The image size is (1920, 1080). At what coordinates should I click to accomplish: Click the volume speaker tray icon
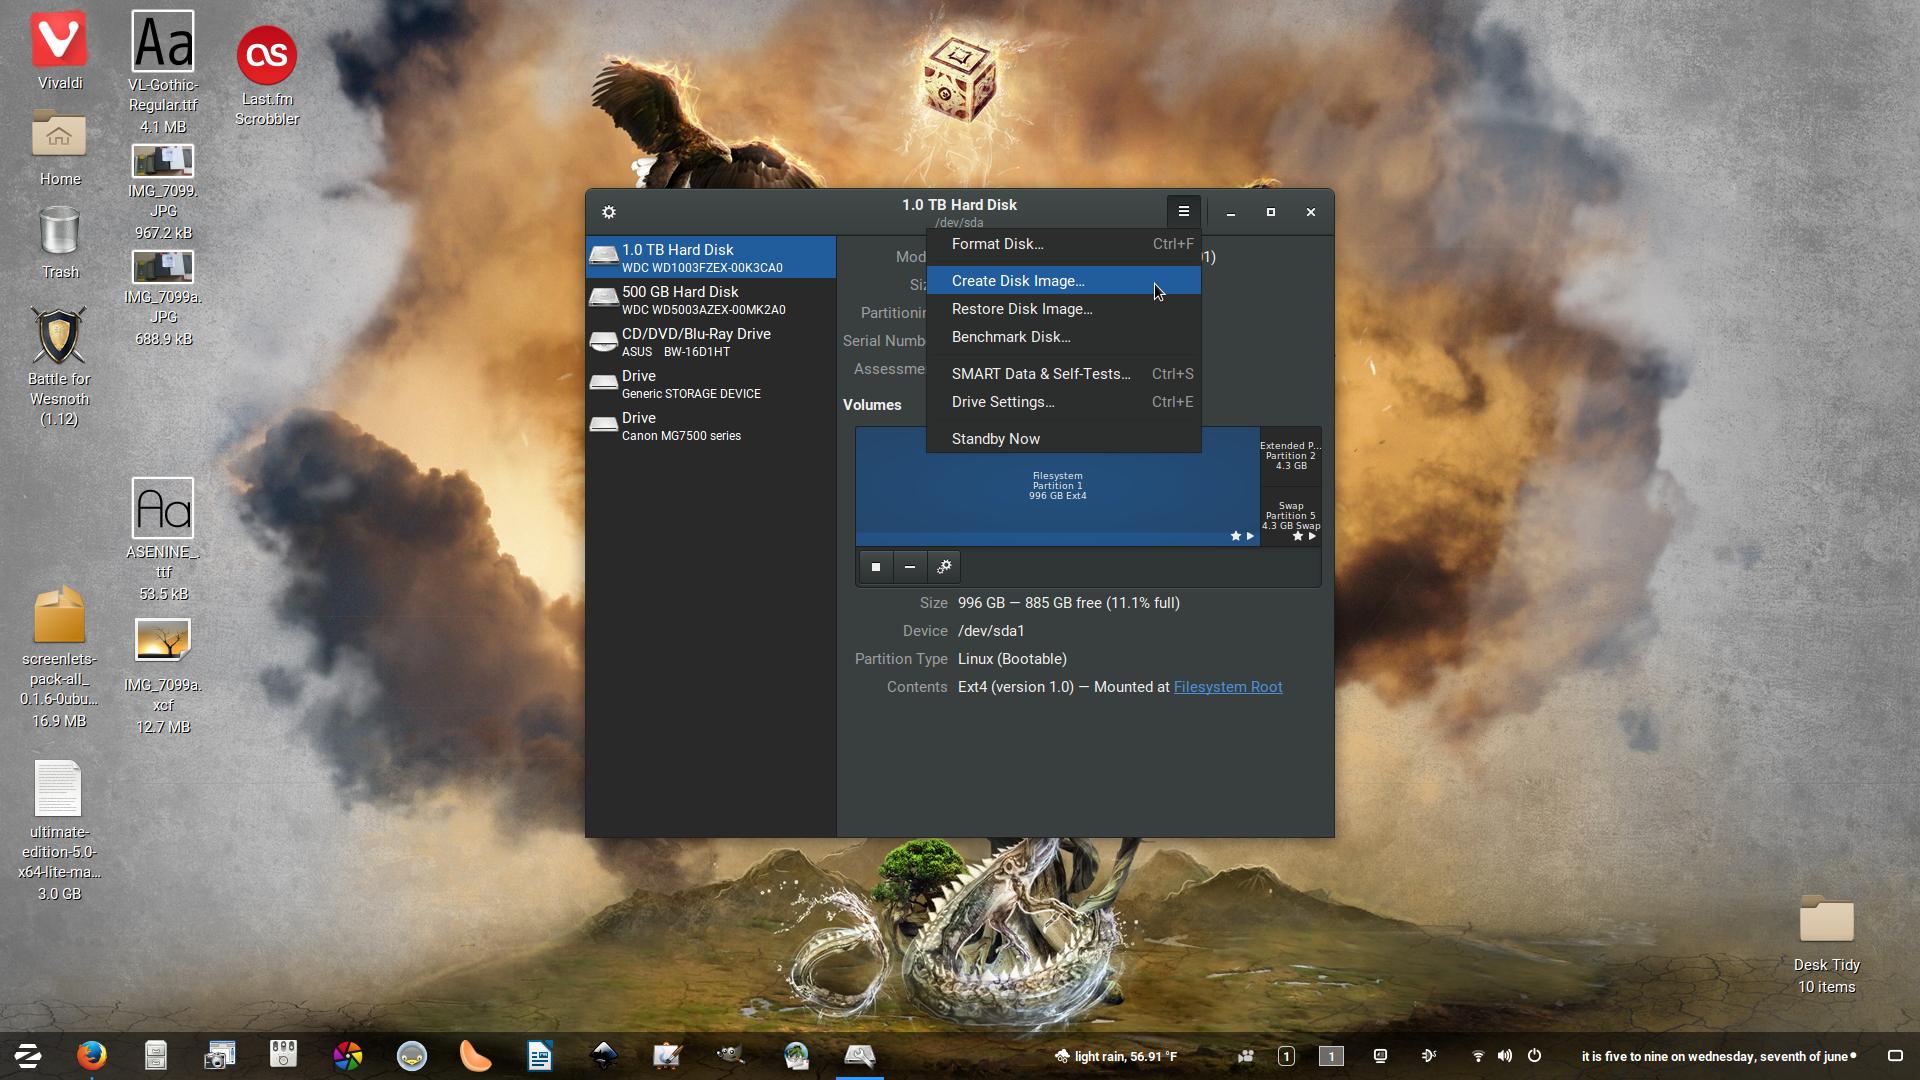point(1505,1056)
